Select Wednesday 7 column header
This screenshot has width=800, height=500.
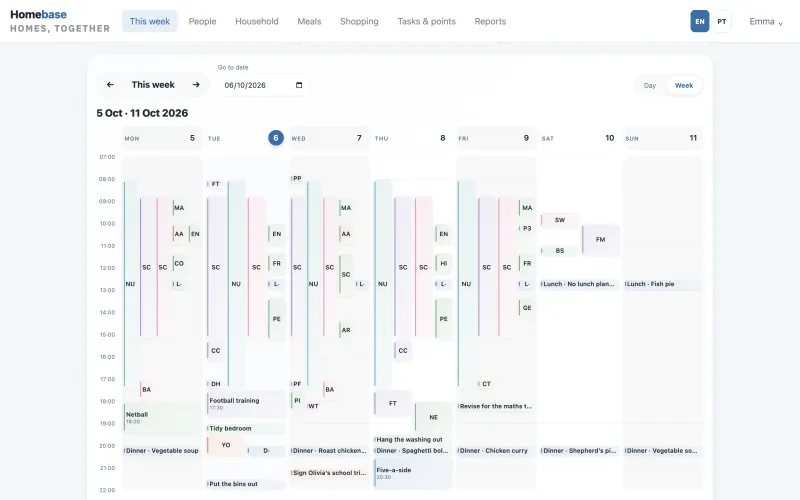[x=329, y=138]
